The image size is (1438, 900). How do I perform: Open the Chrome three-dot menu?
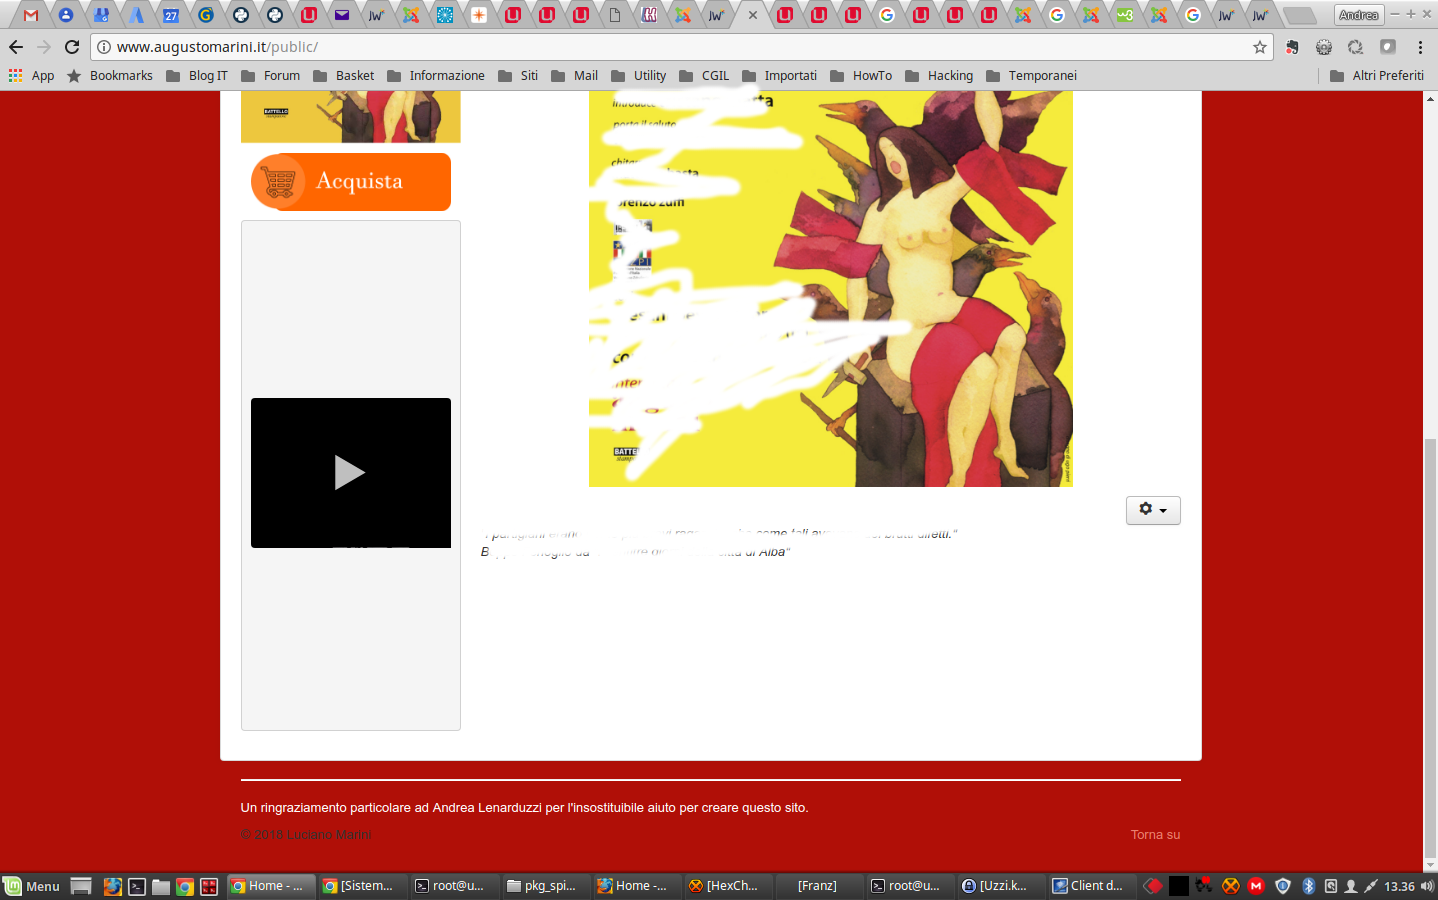[x=1420, y=47]
